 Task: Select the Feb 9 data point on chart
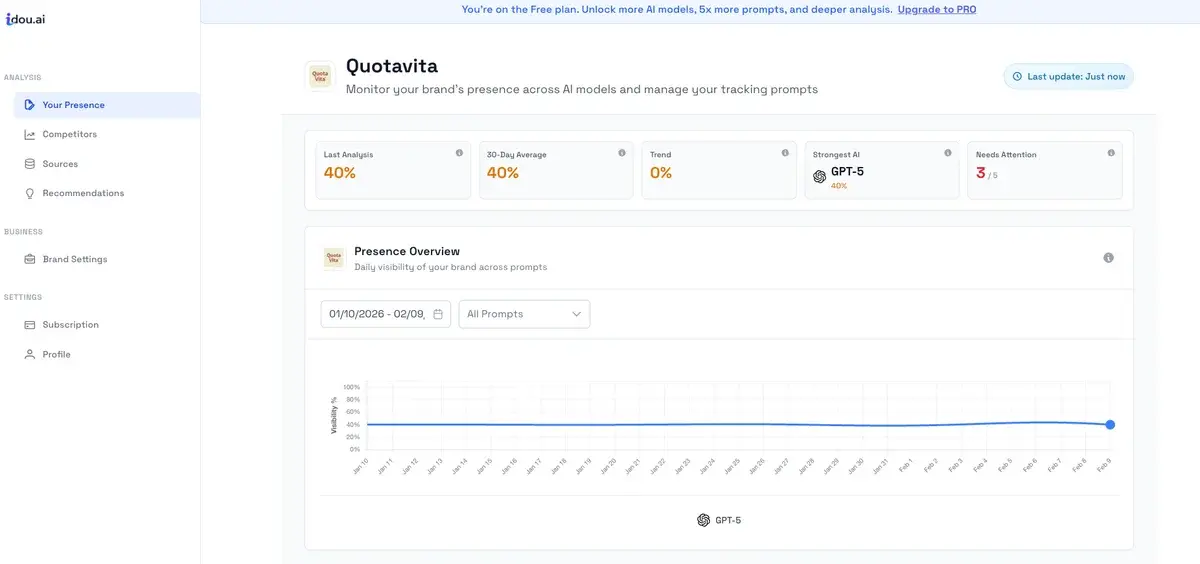(1110, 425)
